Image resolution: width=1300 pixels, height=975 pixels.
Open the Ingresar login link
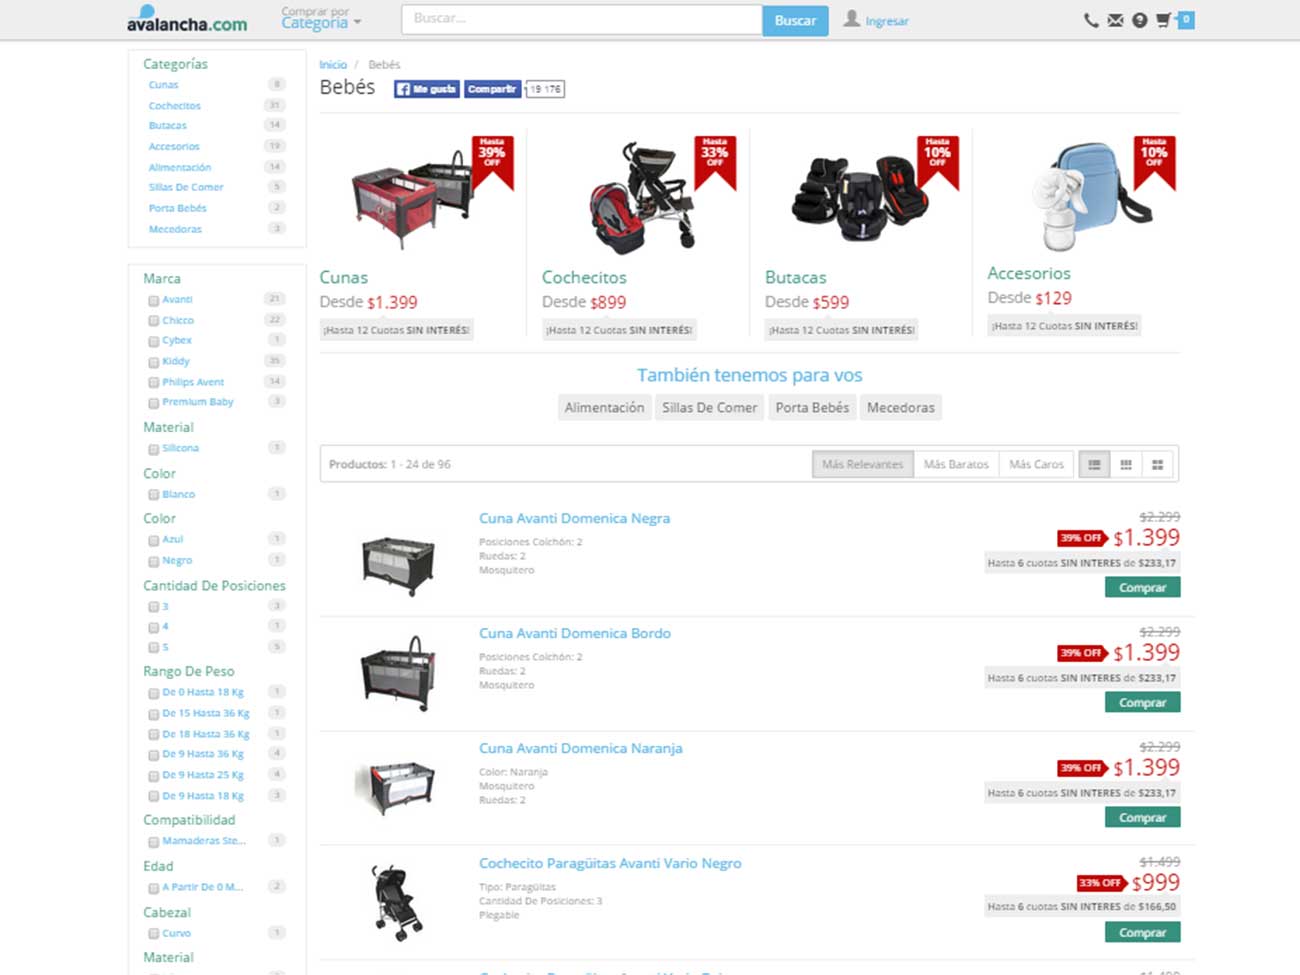[x=887, y=21]
